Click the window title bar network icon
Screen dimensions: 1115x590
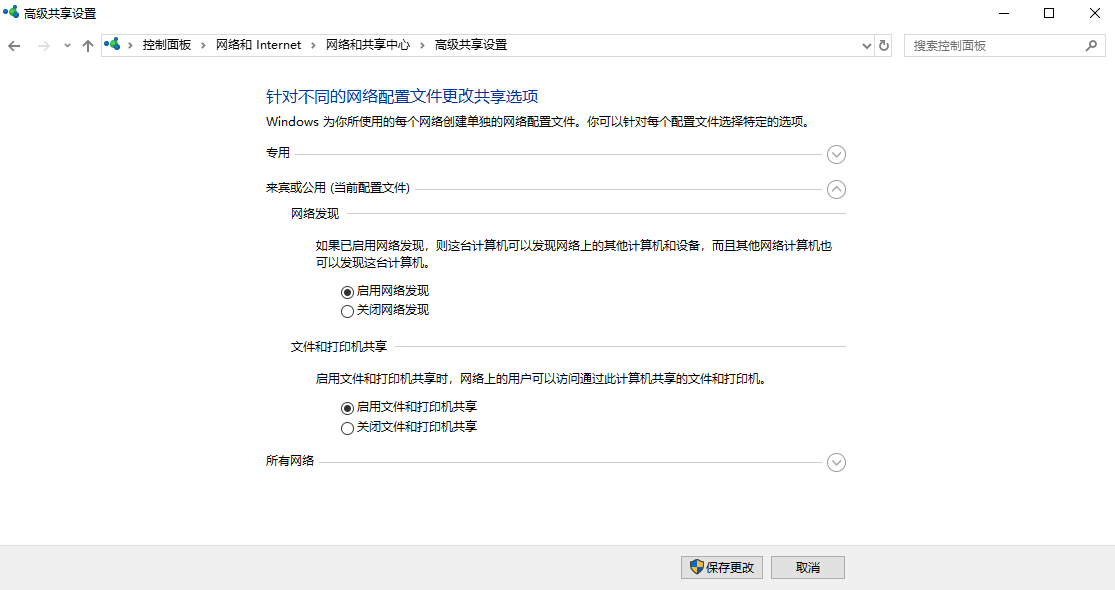(x=11, y=12)
